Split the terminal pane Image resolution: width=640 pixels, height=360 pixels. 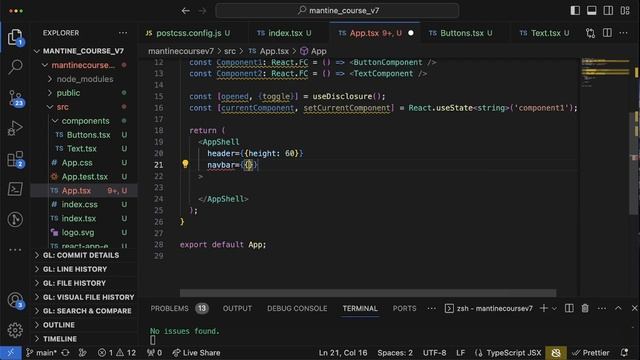coord(569,309)
